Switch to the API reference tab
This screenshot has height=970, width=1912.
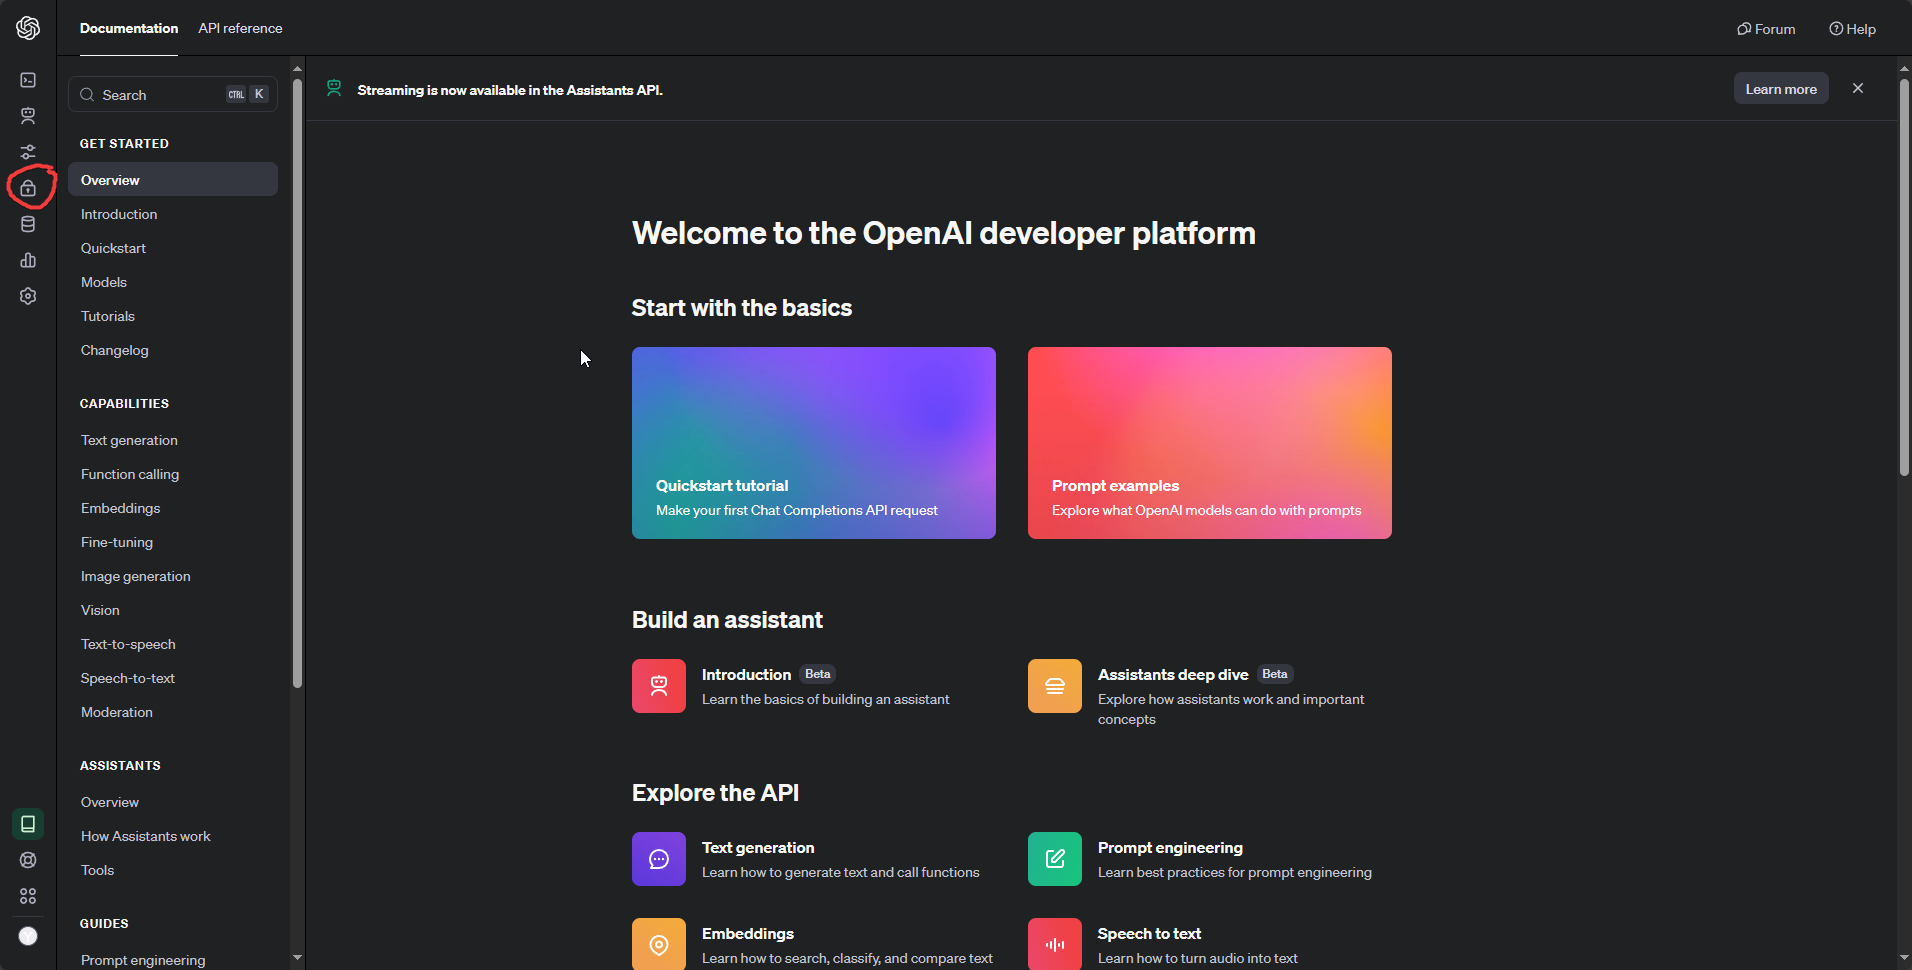coord(240,28)
